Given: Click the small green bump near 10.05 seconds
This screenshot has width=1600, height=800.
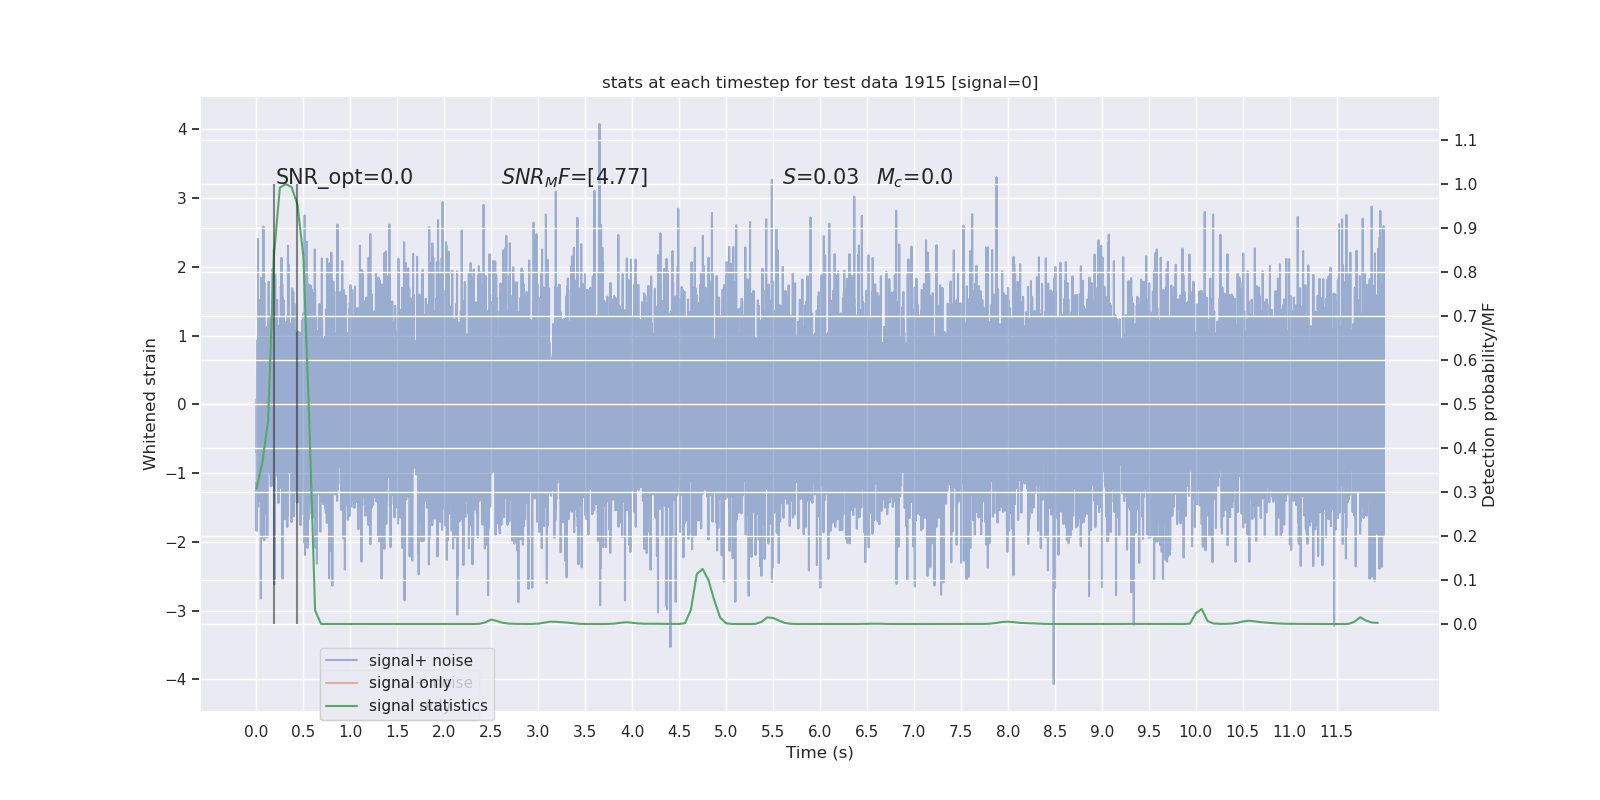Looking at the screenshot, I should (1201, 610).
